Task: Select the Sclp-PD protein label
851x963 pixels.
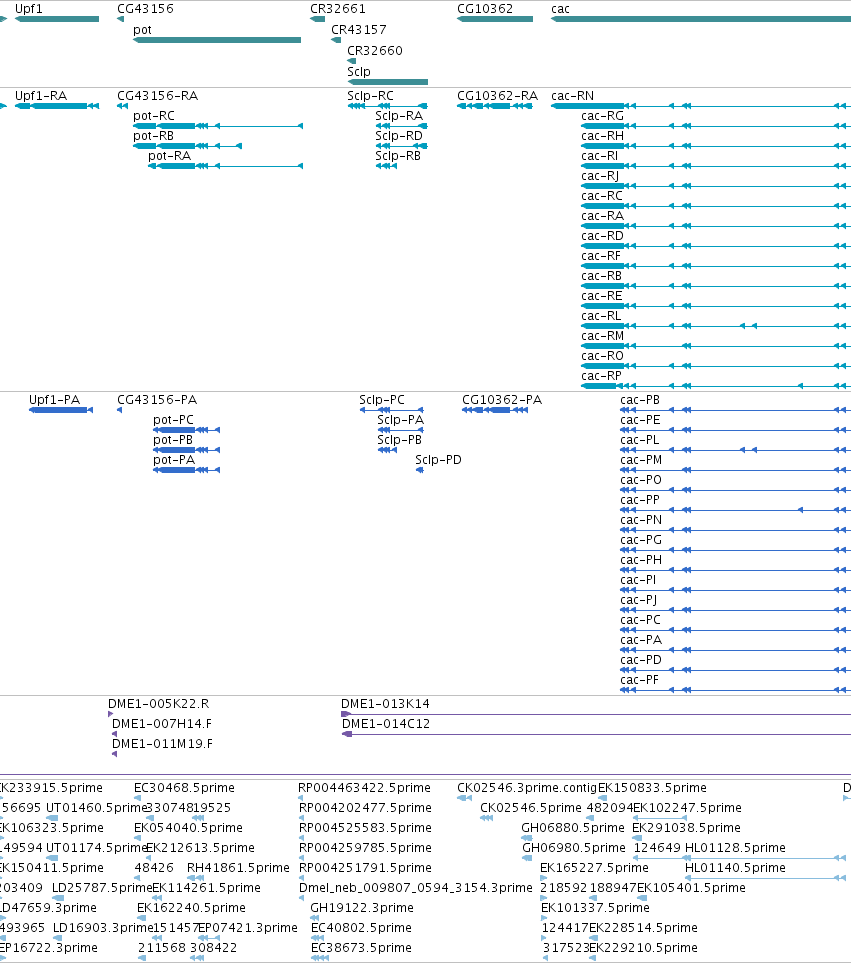Action: [438, 459]
